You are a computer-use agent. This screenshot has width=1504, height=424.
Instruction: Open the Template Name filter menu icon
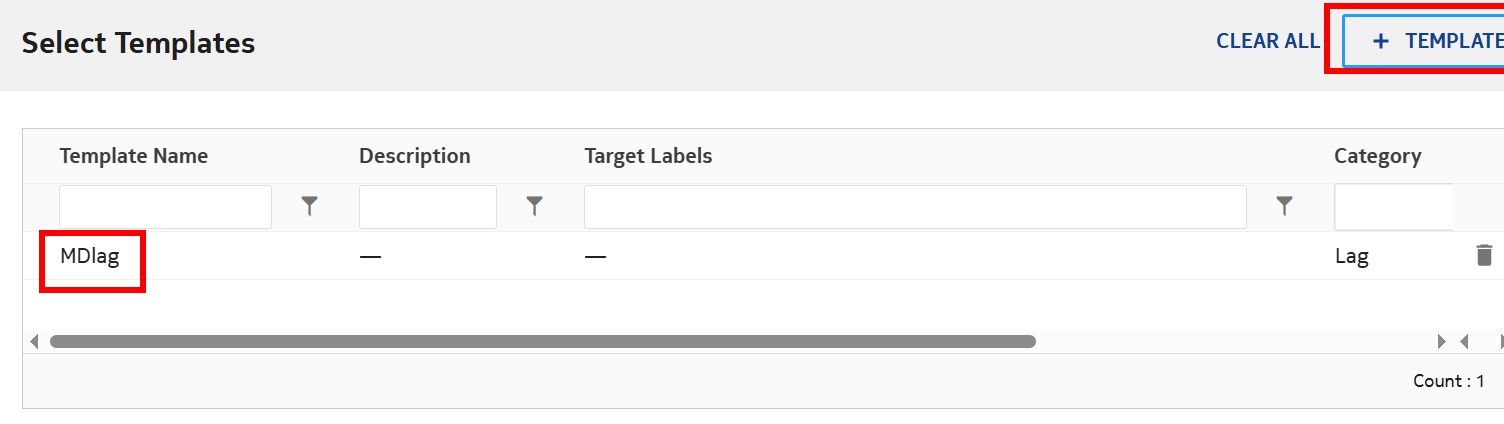310,207
